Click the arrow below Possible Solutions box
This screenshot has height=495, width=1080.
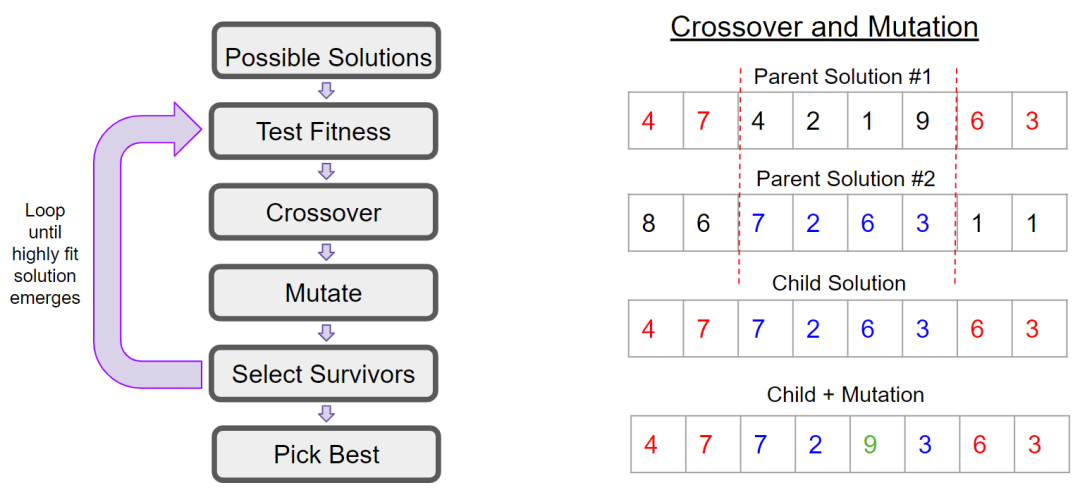325,90
